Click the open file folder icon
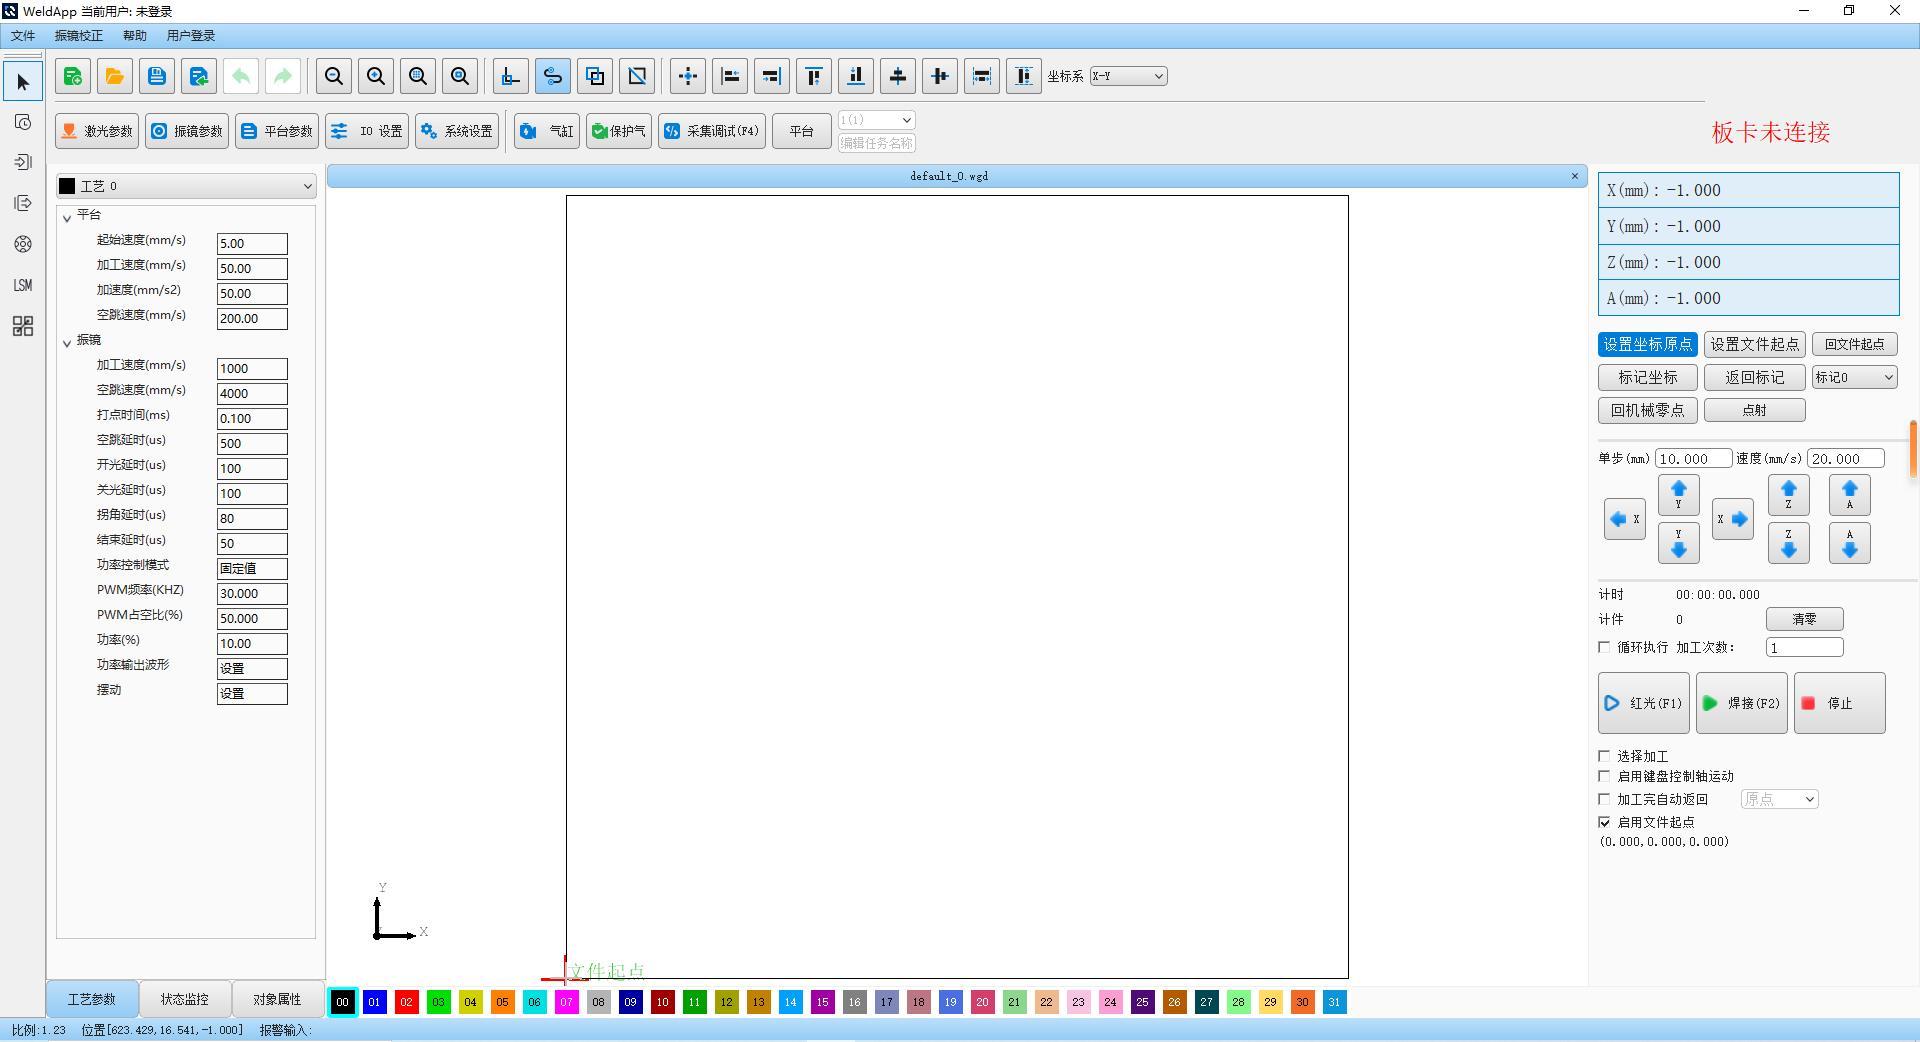The image size is (1920, 1042). (115, 76)
